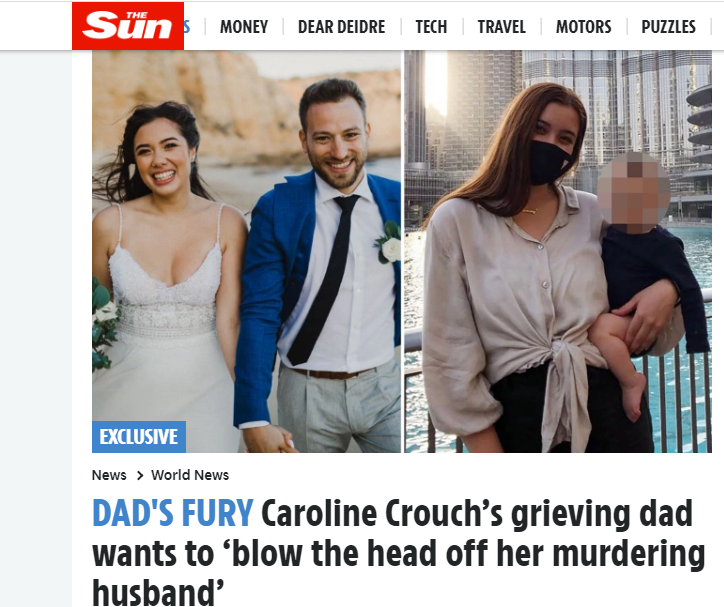
Task: Open the Money section
Action: pos(244,27)
